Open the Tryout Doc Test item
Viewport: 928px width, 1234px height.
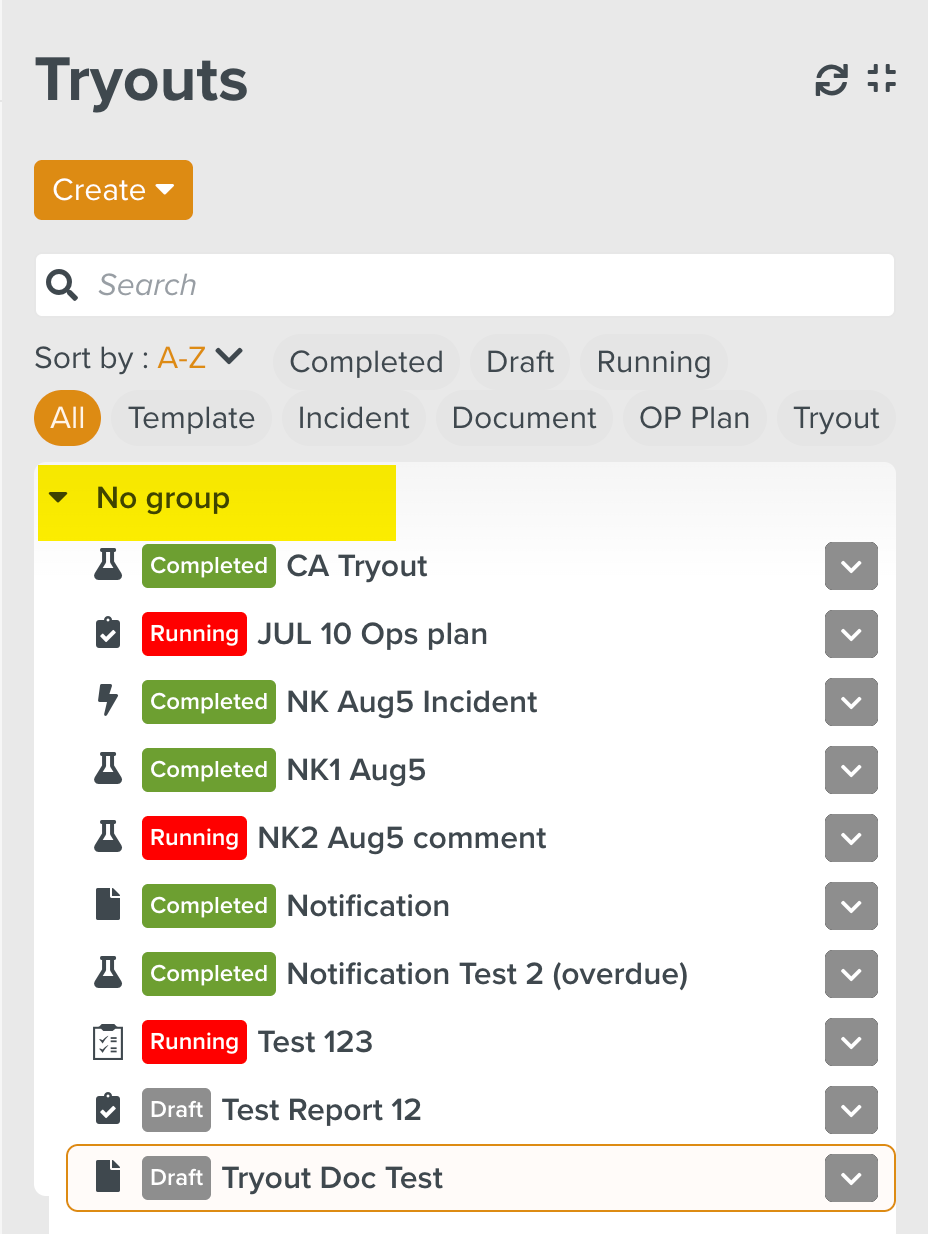coord(332,1178)
